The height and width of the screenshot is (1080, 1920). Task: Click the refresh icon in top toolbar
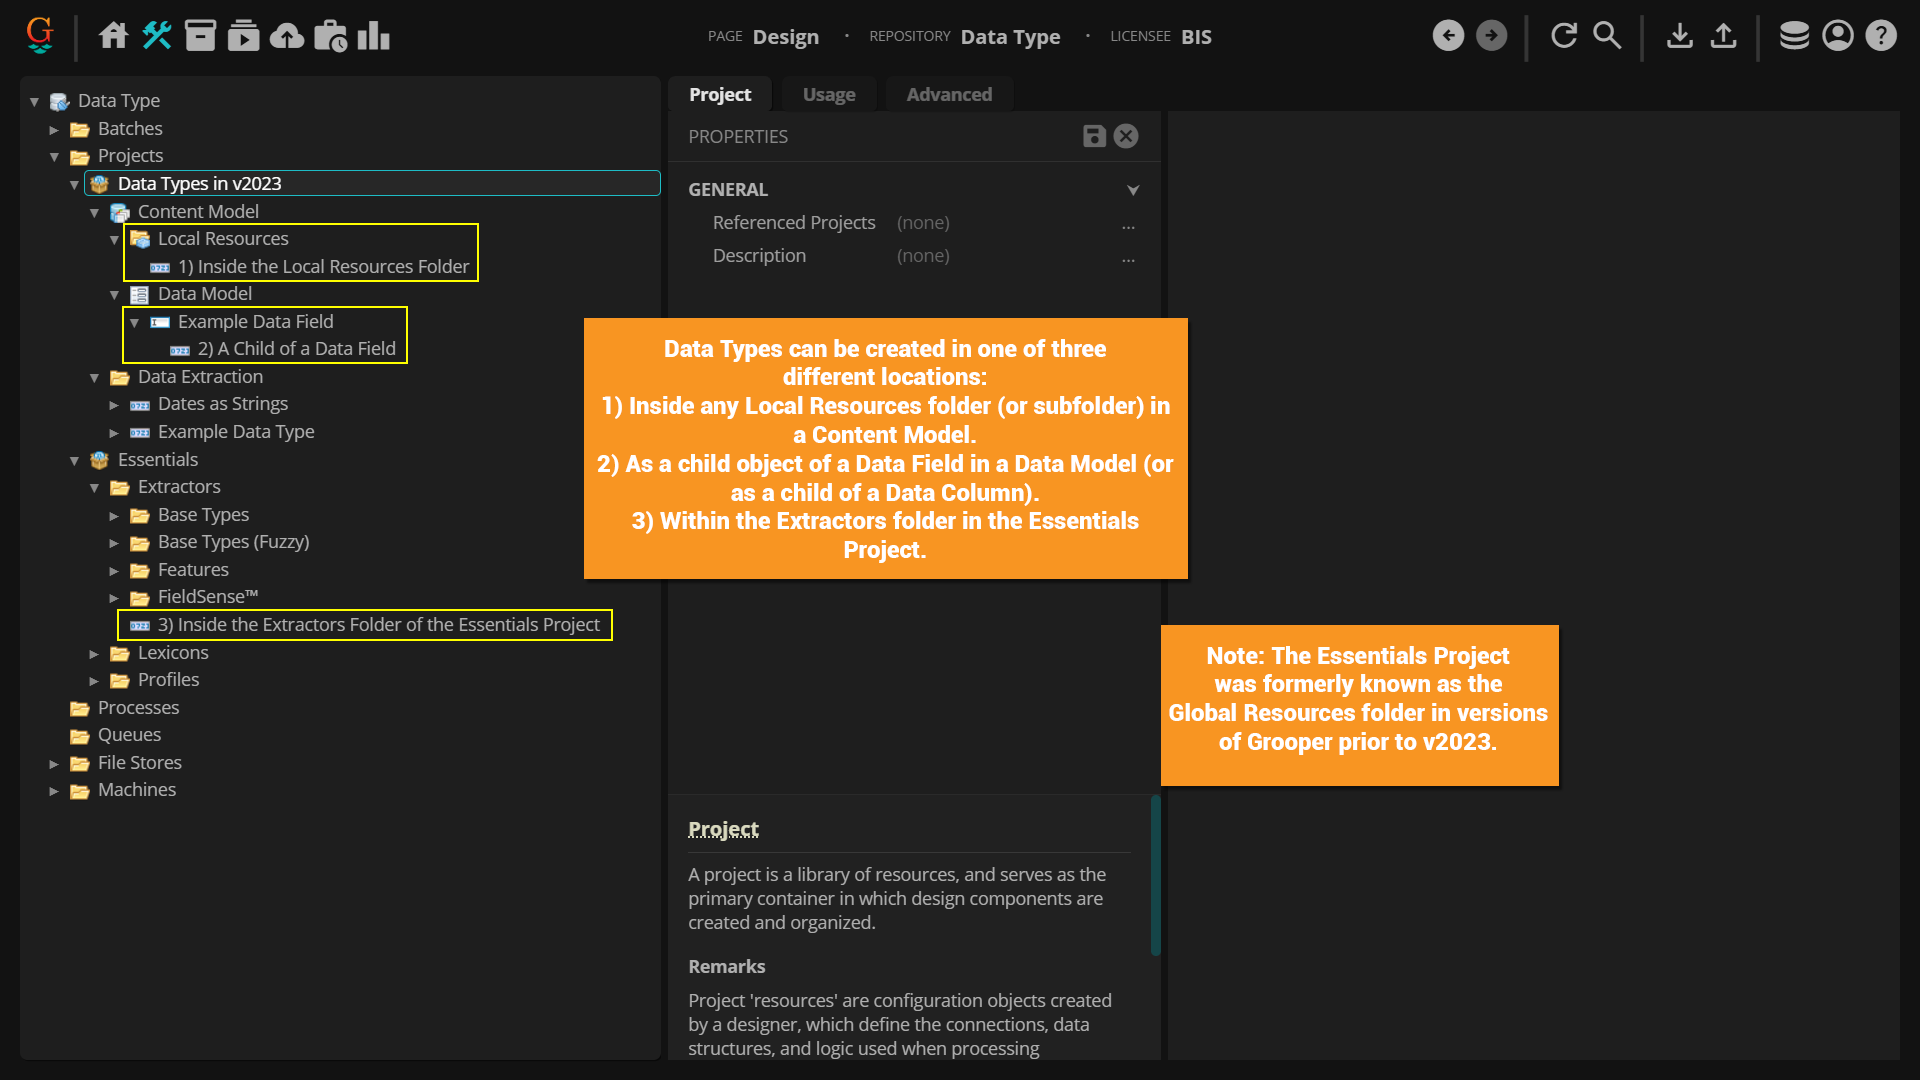(x=1564, y=36)
